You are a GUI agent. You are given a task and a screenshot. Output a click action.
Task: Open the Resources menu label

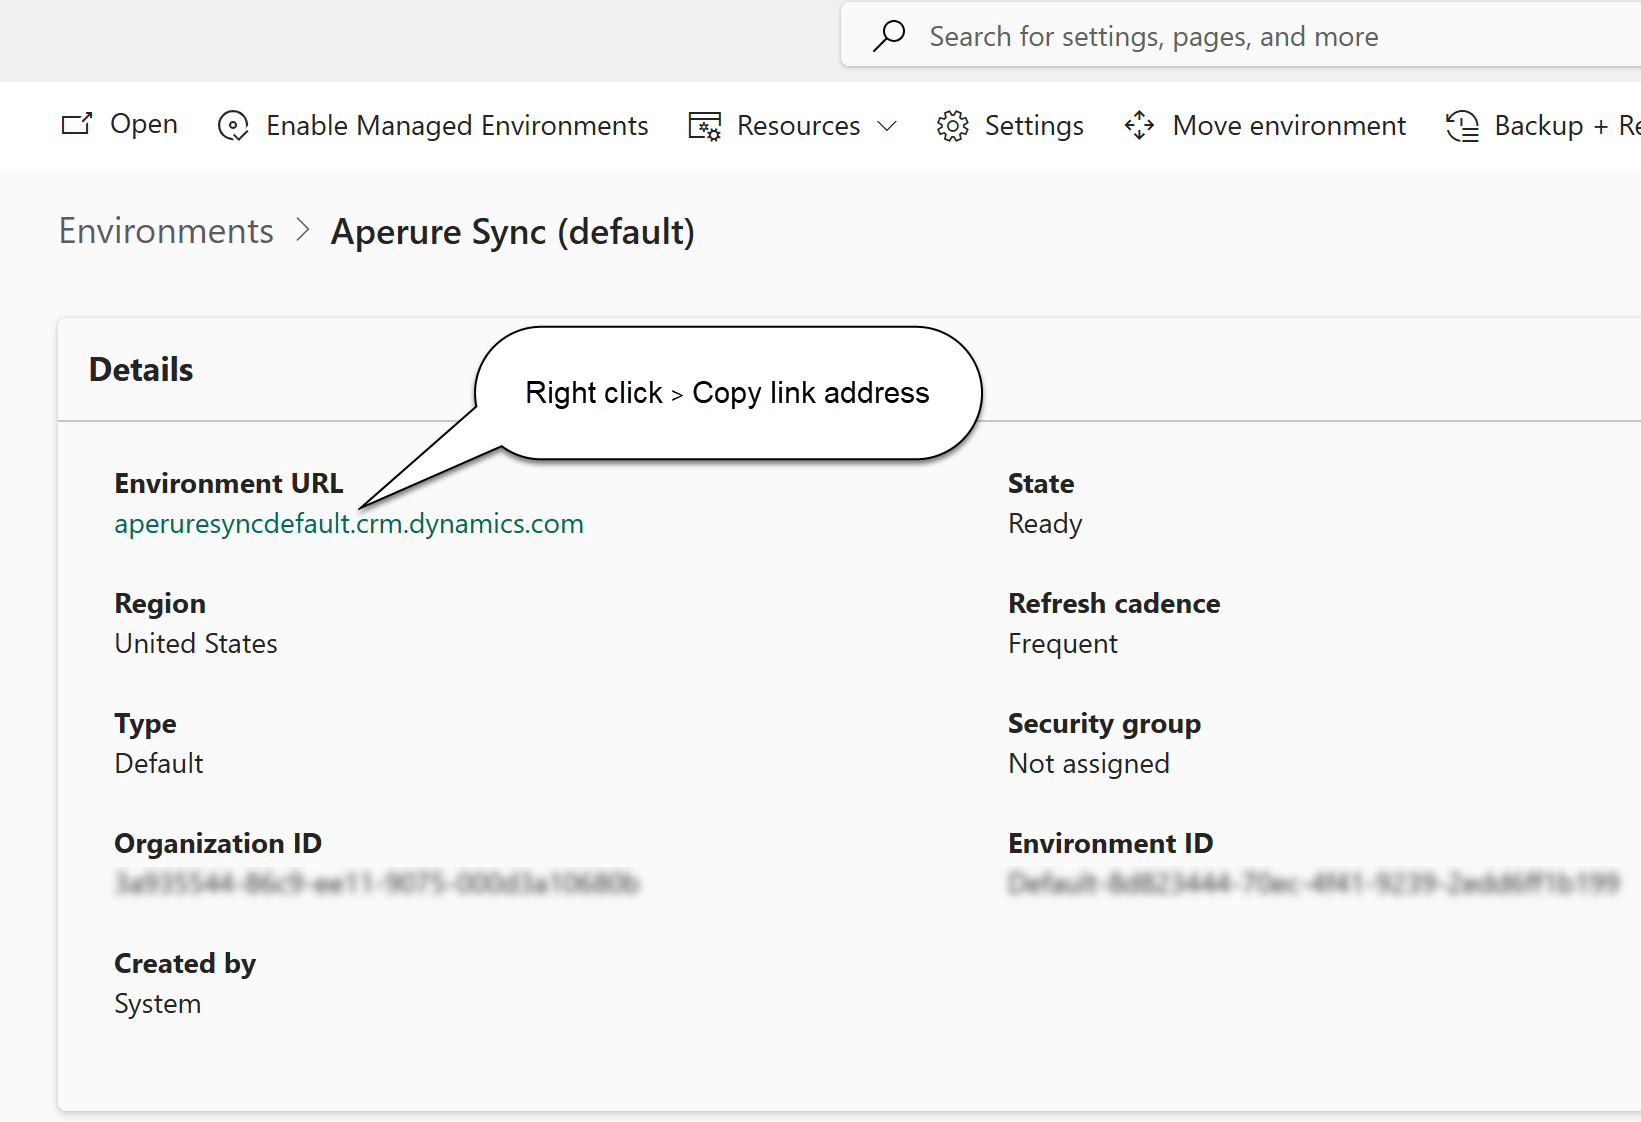point(798,126)
